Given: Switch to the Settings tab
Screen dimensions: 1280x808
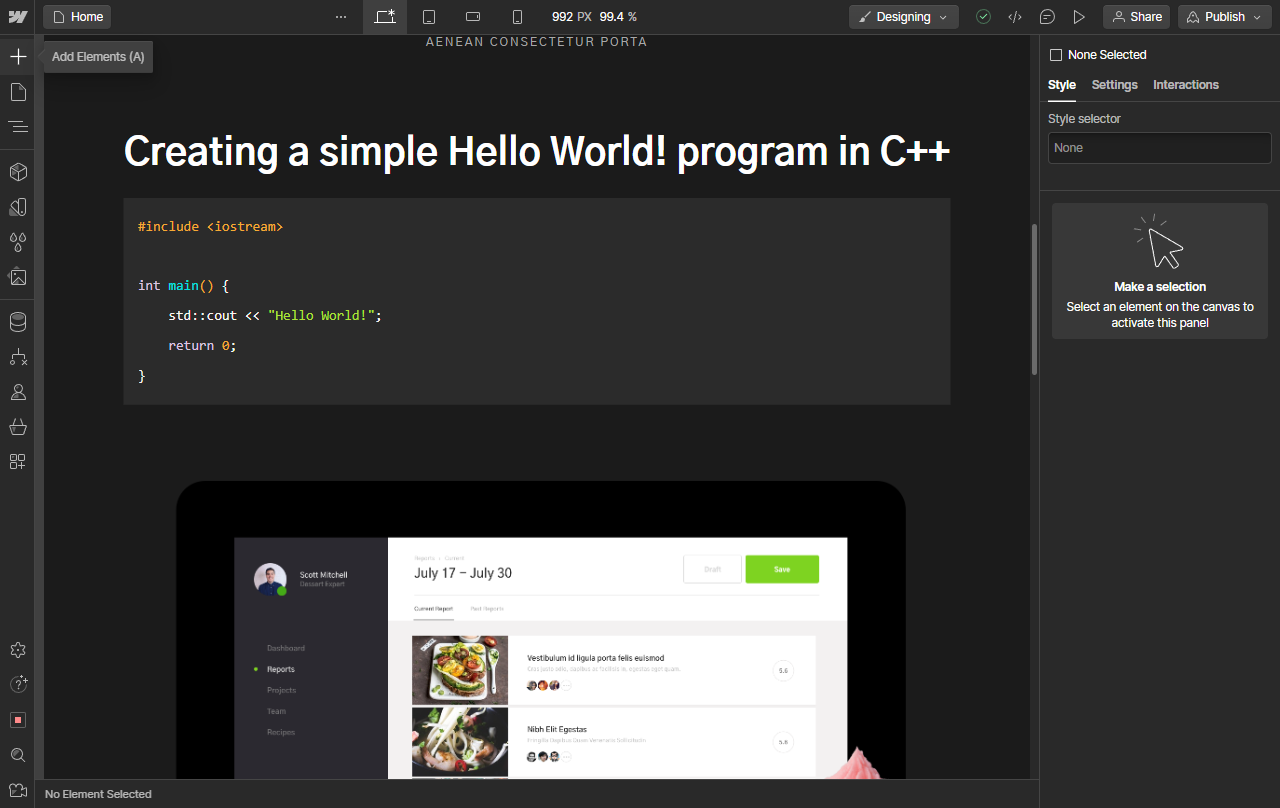Looking at the screenshot, I should tap(1115, 85).
